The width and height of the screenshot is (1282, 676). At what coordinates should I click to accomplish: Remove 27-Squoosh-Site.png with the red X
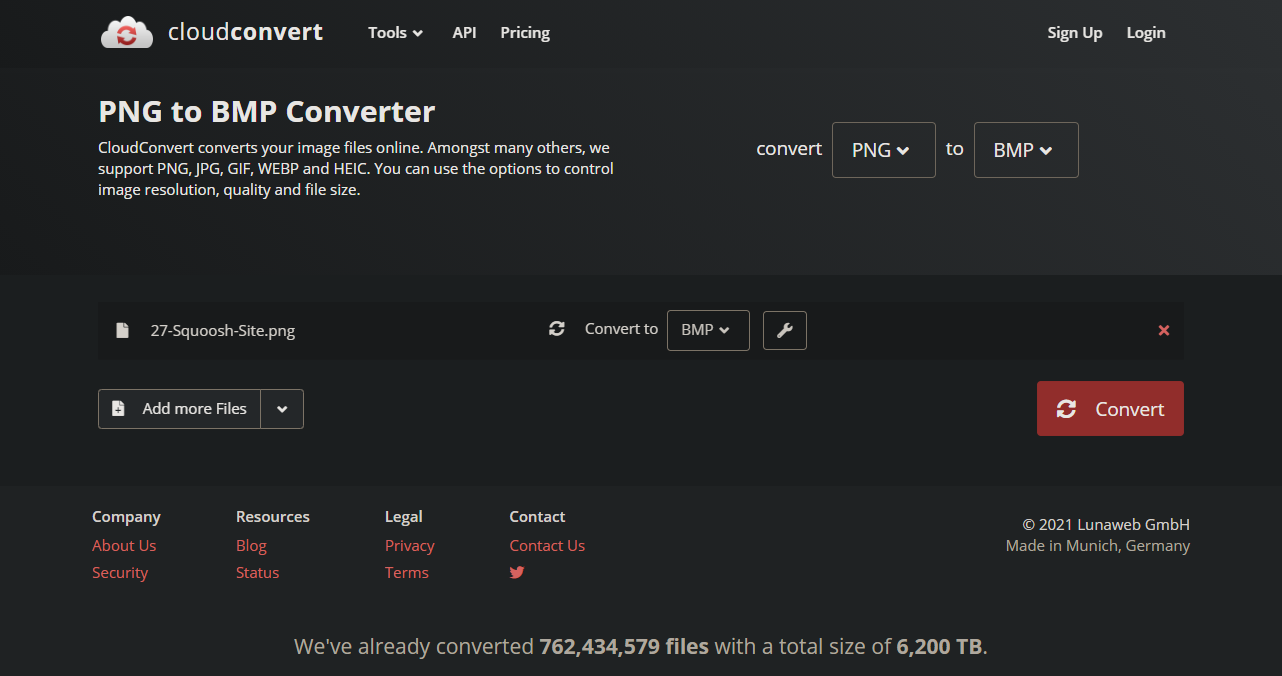point(1163,330)
